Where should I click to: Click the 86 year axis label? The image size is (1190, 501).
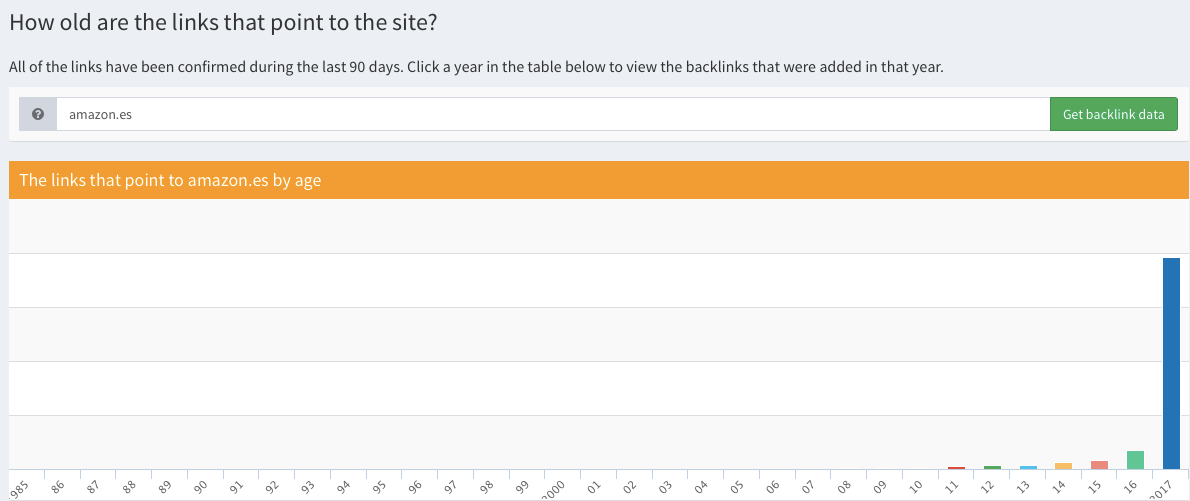(x=57, y=487)
